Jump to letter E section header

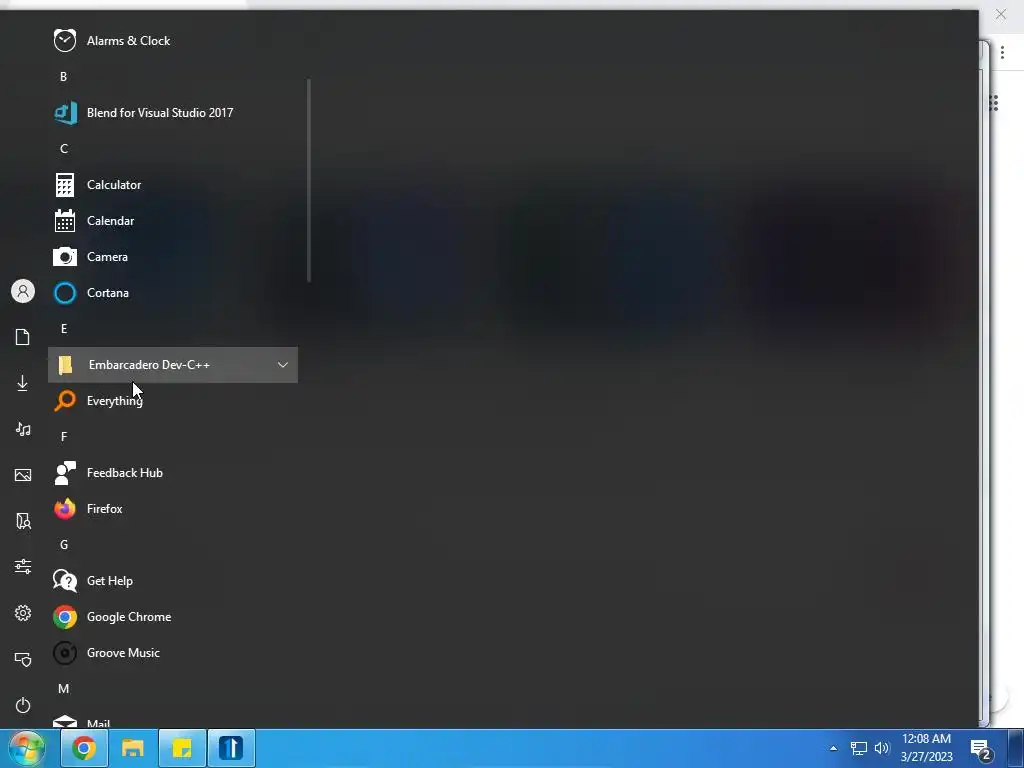pyautogui.click(x=63, y=328)
